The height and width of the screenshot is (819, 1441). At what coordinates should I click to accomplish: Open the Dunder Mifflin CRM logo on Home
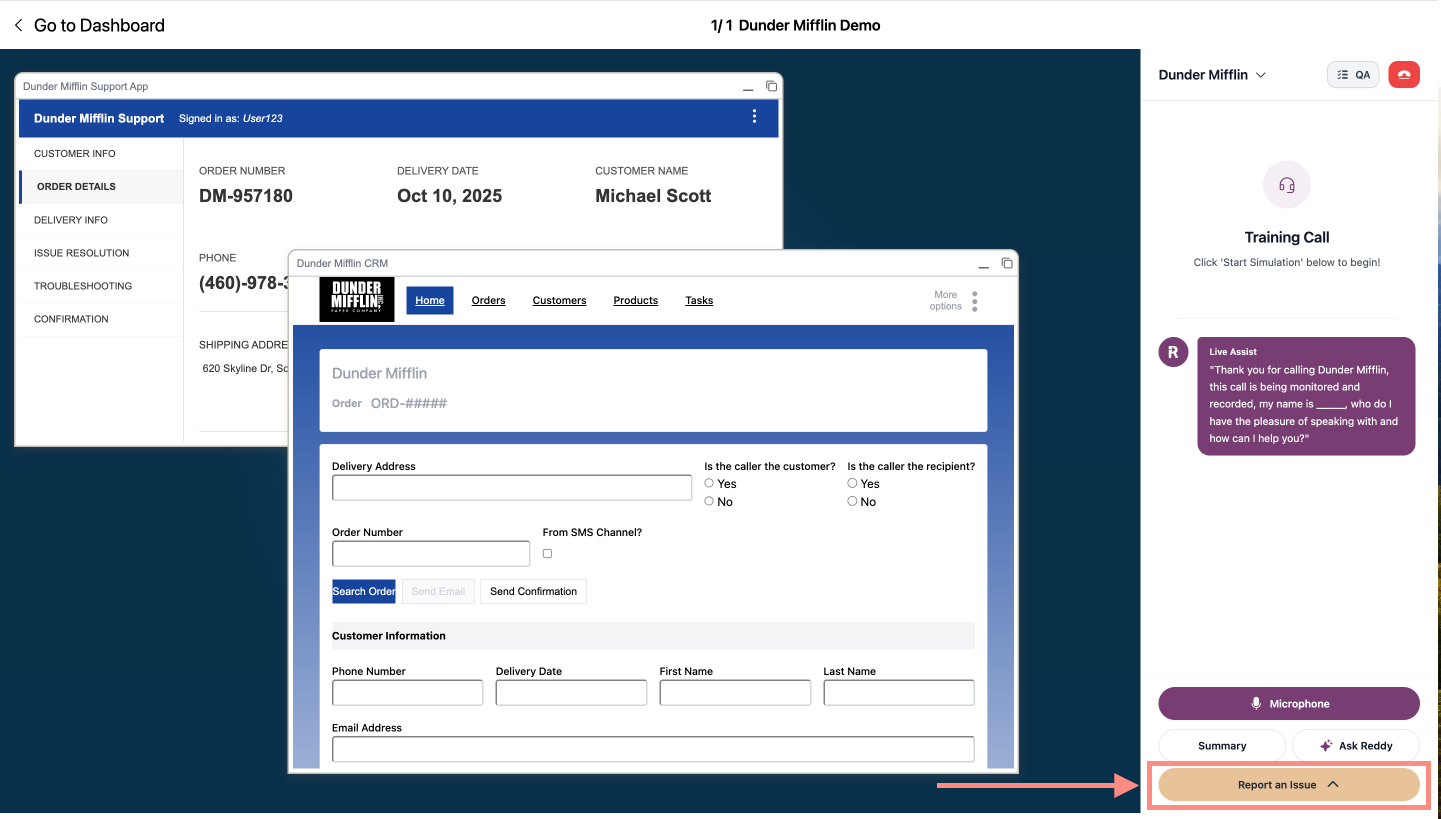357,299
